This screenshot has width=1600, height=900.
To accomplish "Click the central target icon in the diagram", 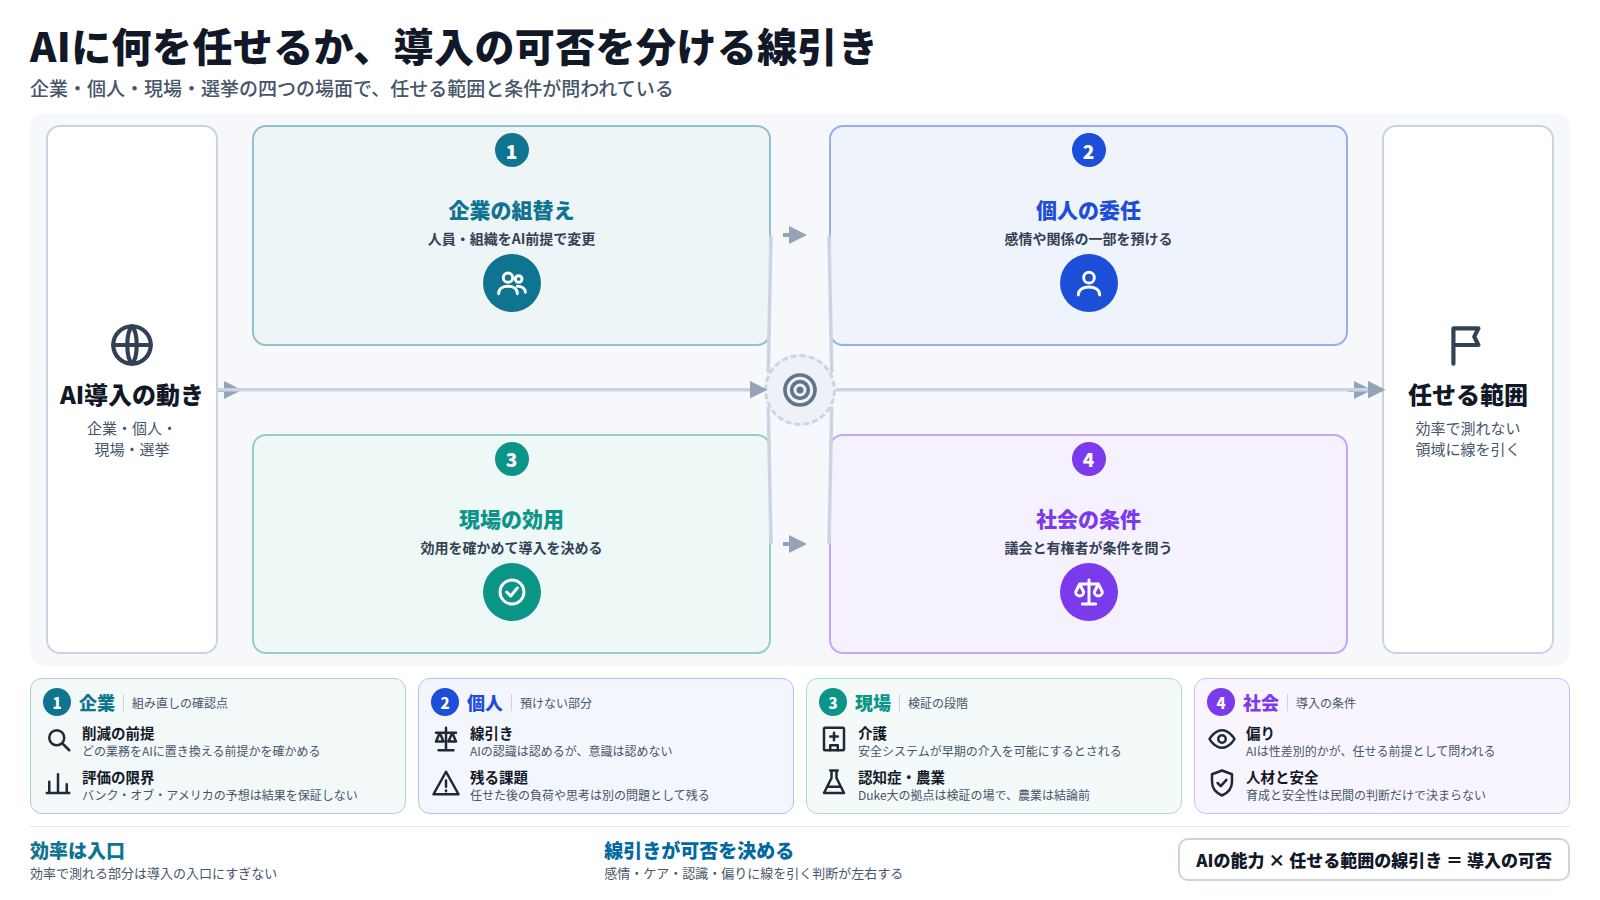I will 800,390.
